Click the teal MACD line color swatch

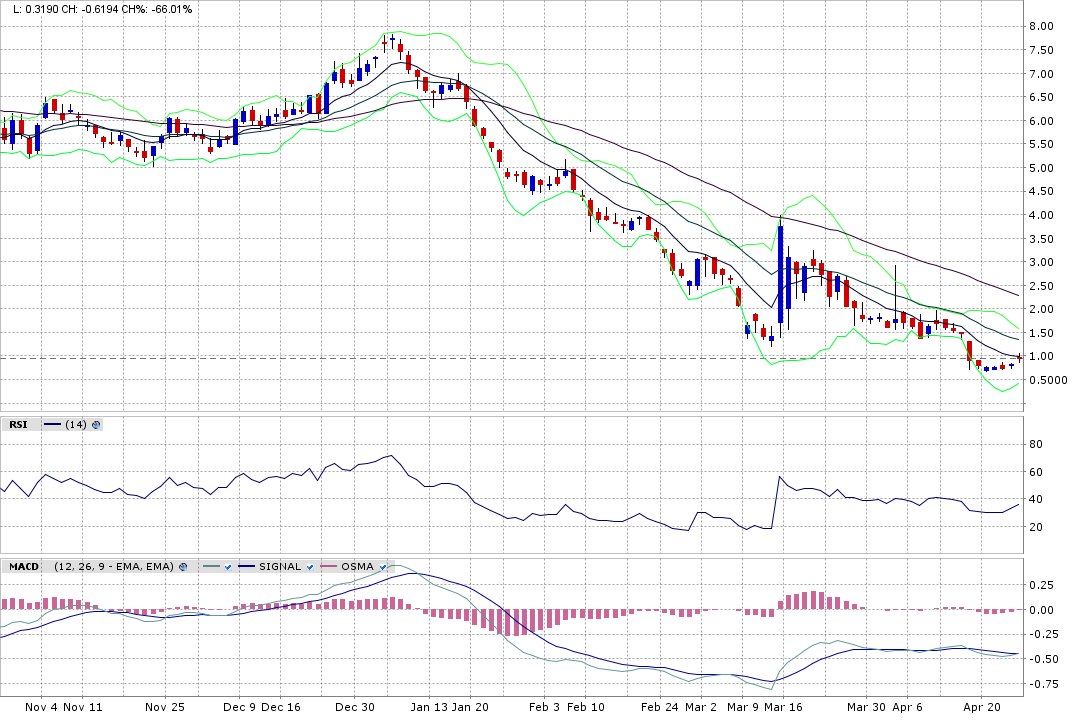coord(212,567)
